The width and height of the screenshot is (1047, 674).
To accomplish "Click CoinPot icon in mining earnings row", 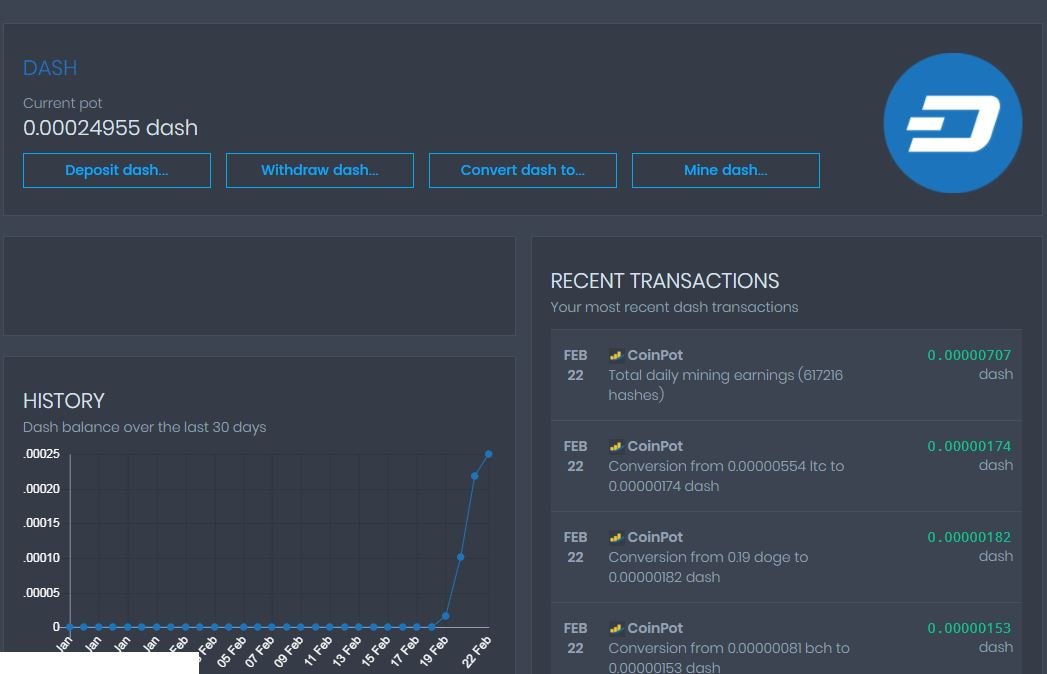I will coord(616,355).
